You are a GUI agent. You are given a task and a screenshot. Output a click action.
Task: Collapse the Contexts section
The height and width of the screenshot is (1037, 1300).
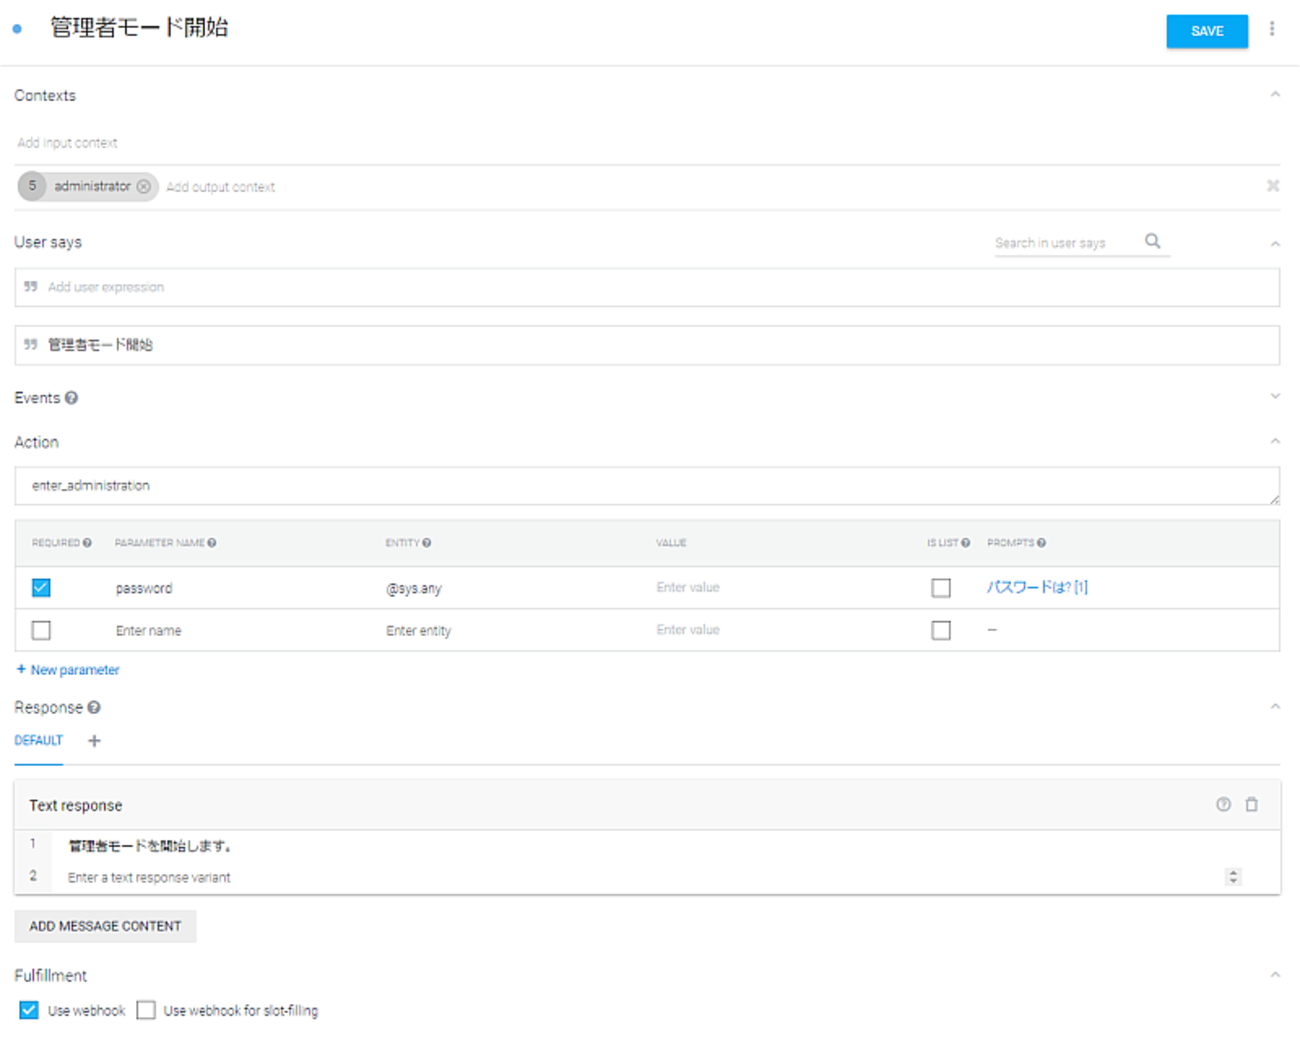tap(1275, 95)
